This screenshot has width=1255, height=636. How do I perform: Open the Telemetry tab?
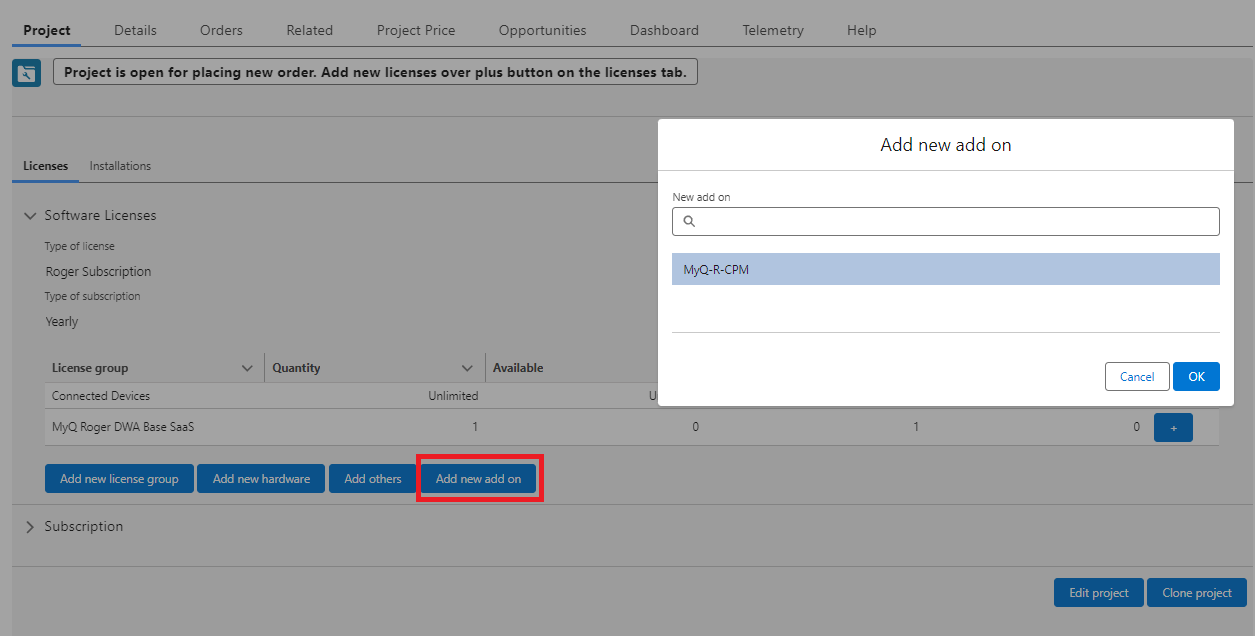coord(772,30)
